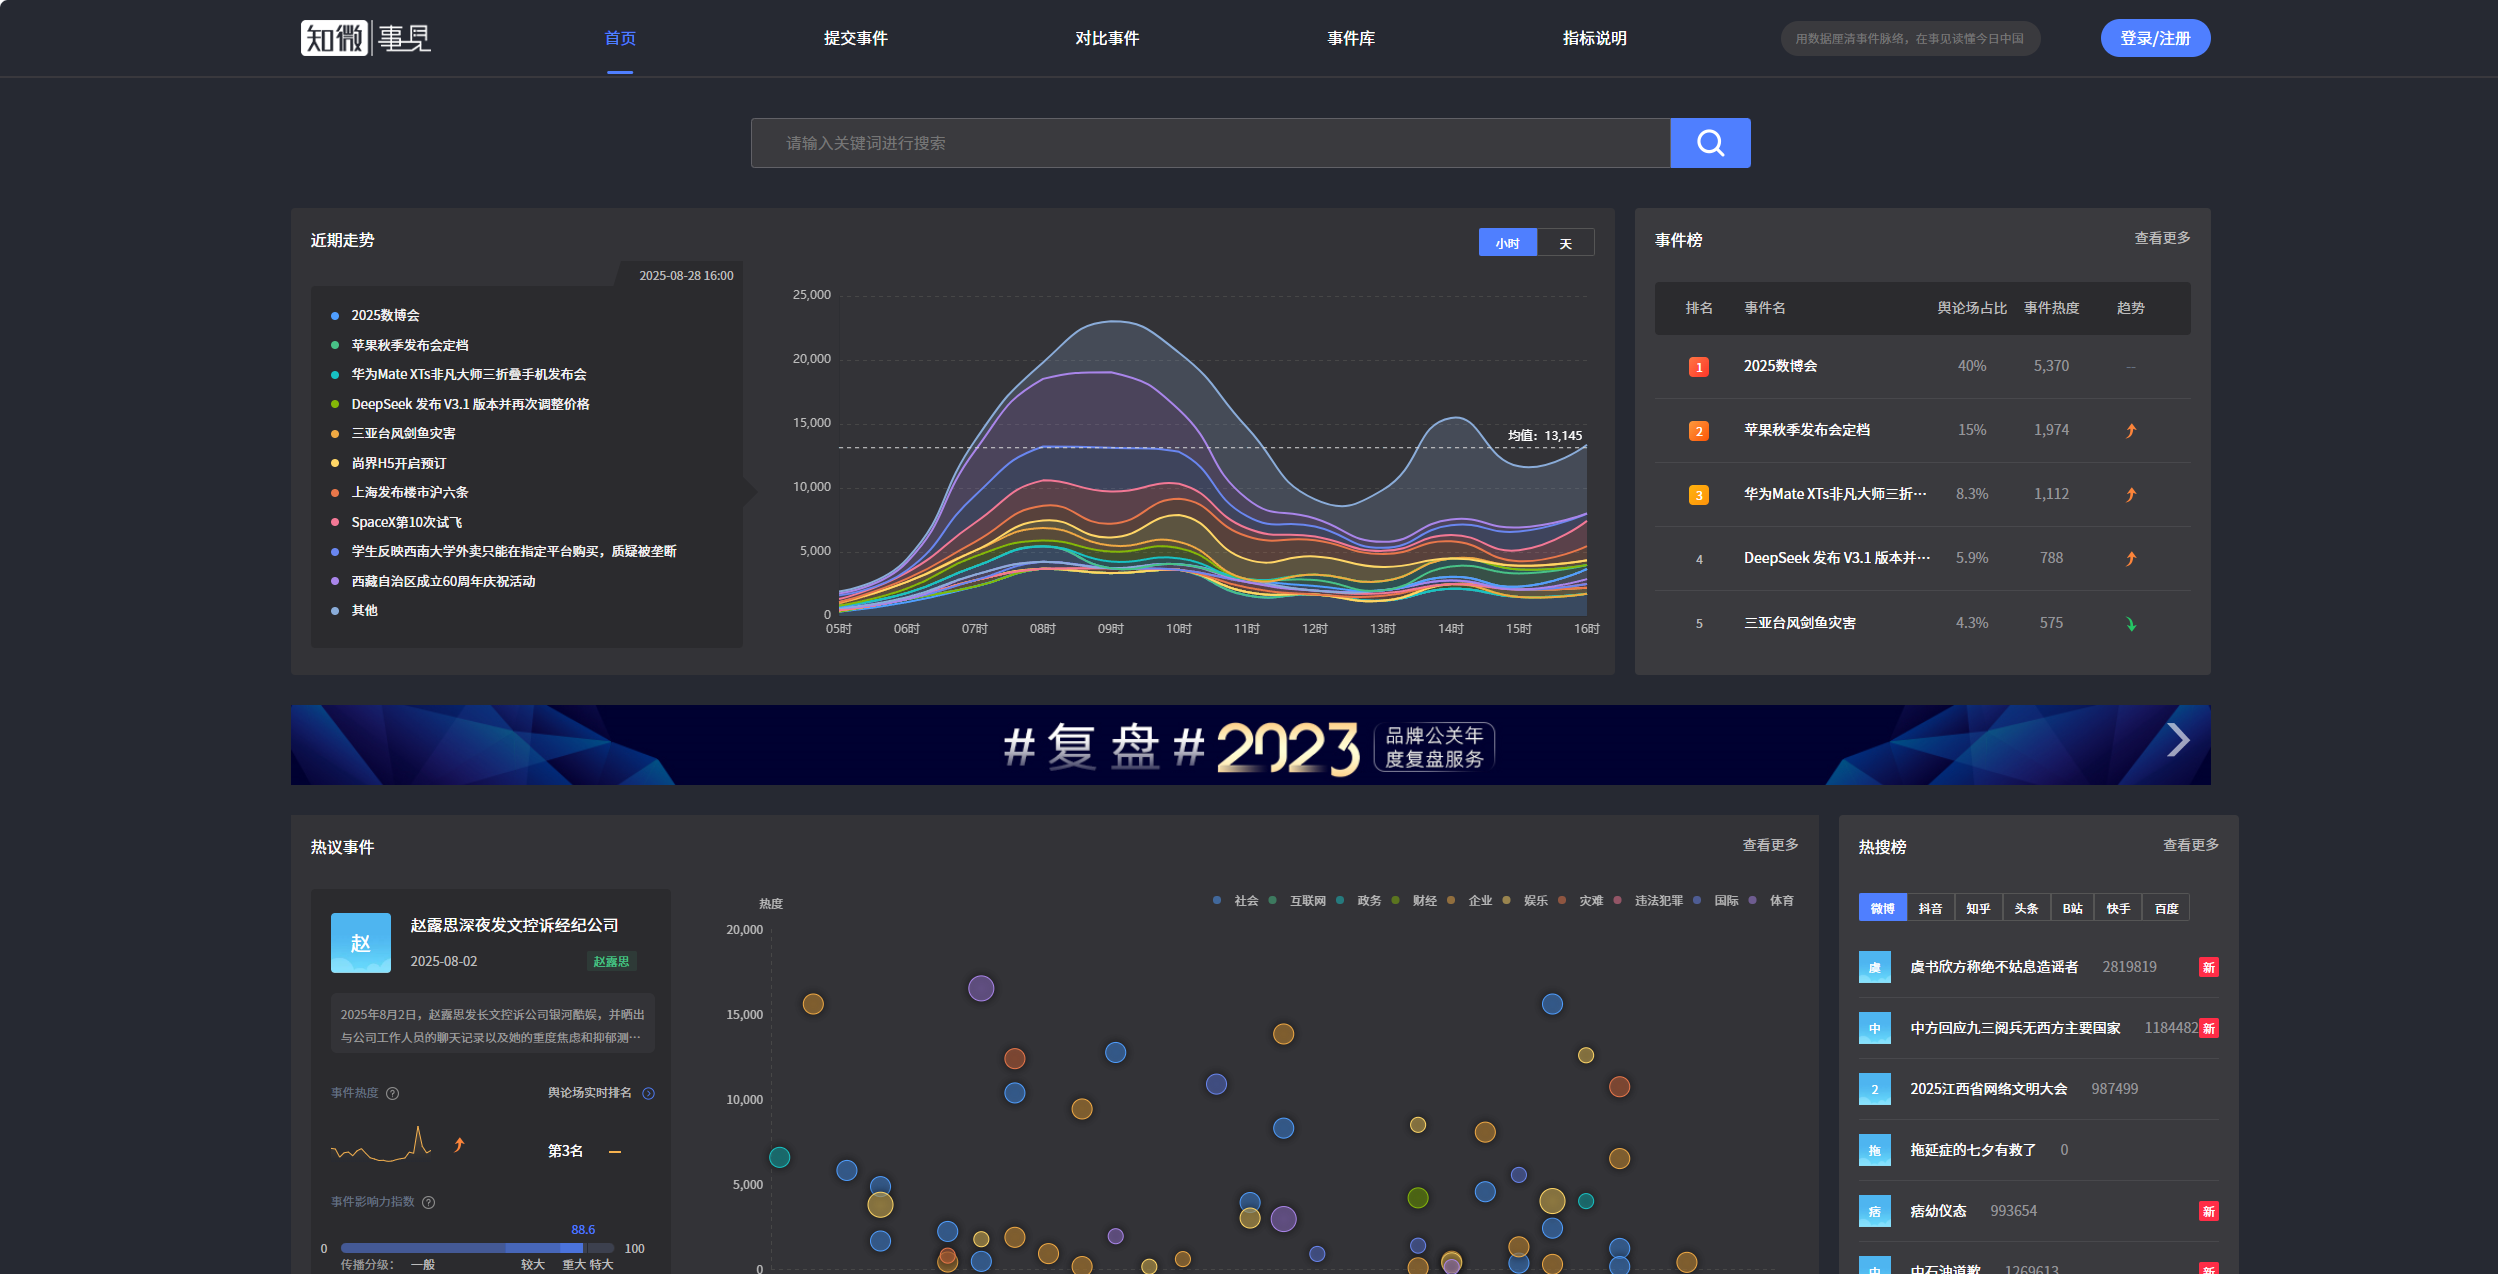This screenshot has width=2498, height=1274.
Task: Click the 事件影响力指数 progress bar
Action: point(477,1248)
